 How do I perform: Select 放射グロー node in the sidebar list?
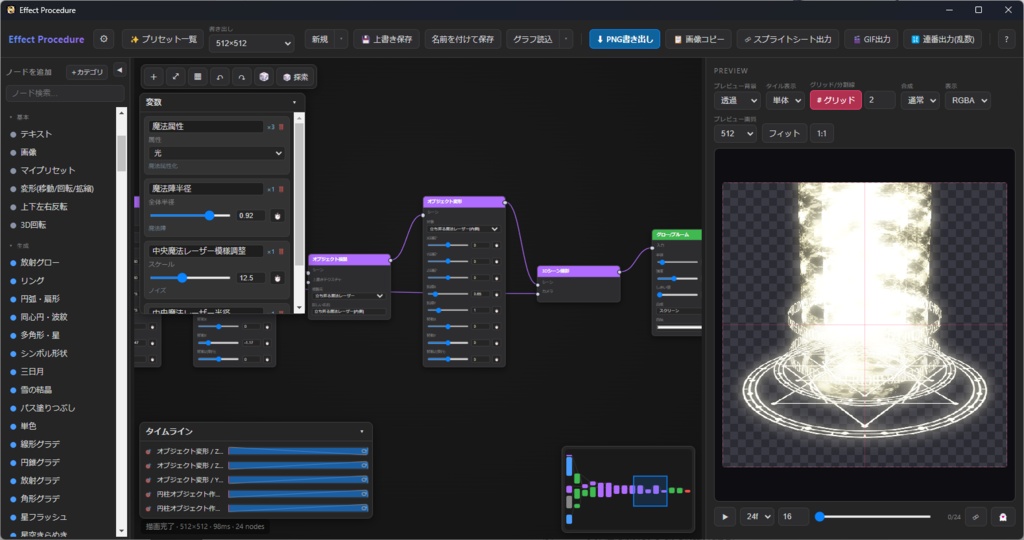(39, 262)
